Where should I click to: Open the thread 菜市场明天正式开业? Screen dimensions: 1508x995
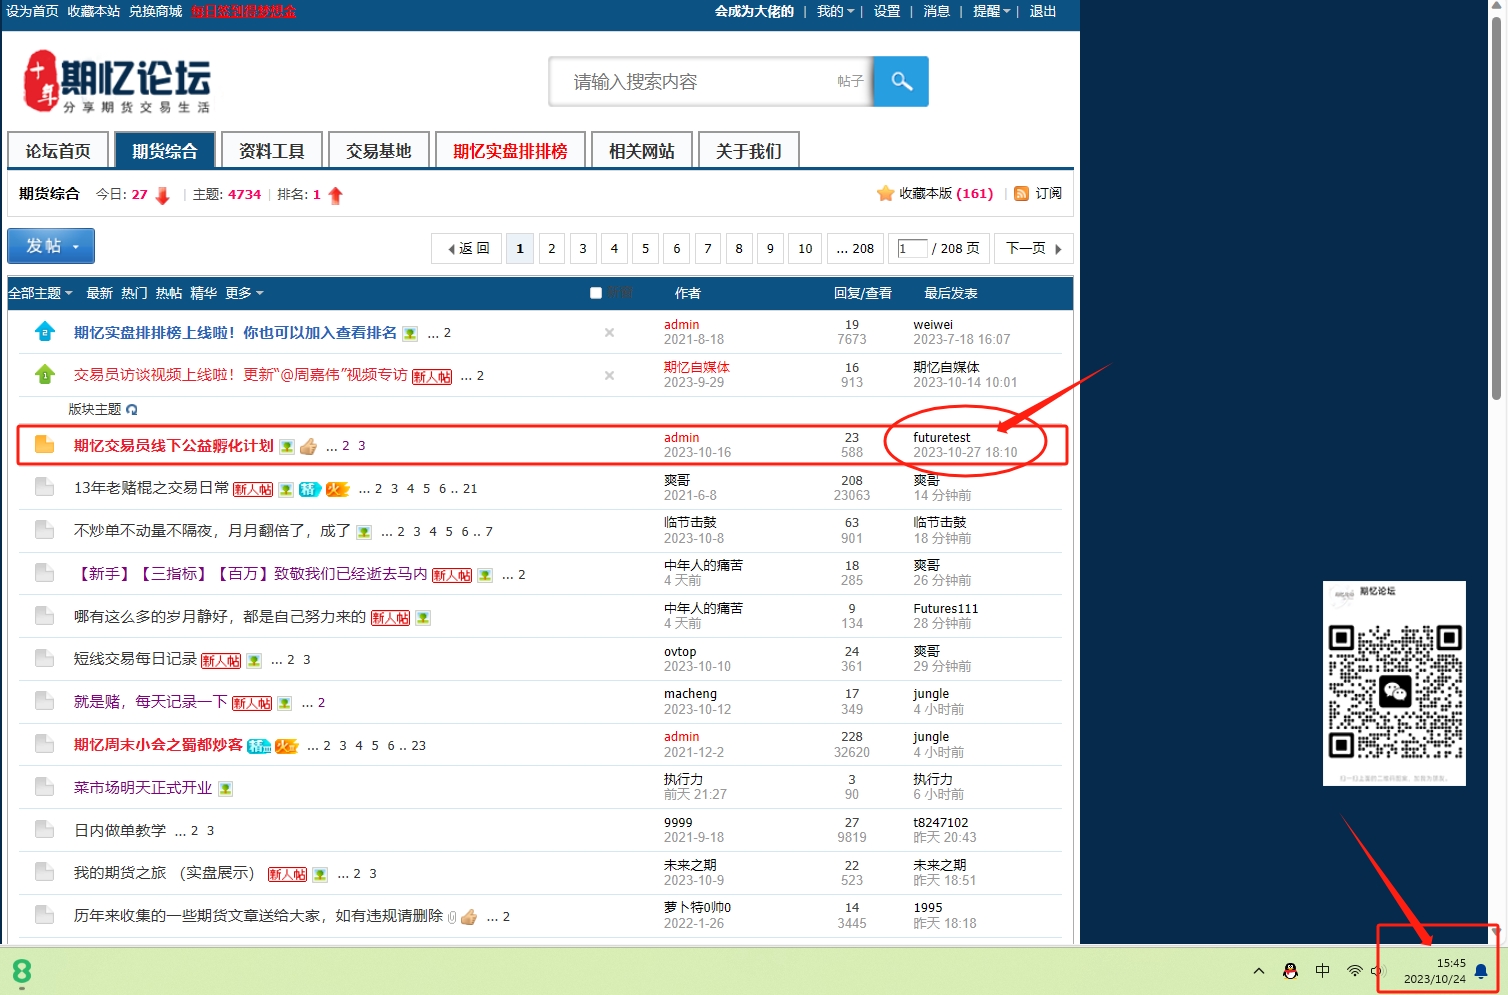tap(143, 788)
